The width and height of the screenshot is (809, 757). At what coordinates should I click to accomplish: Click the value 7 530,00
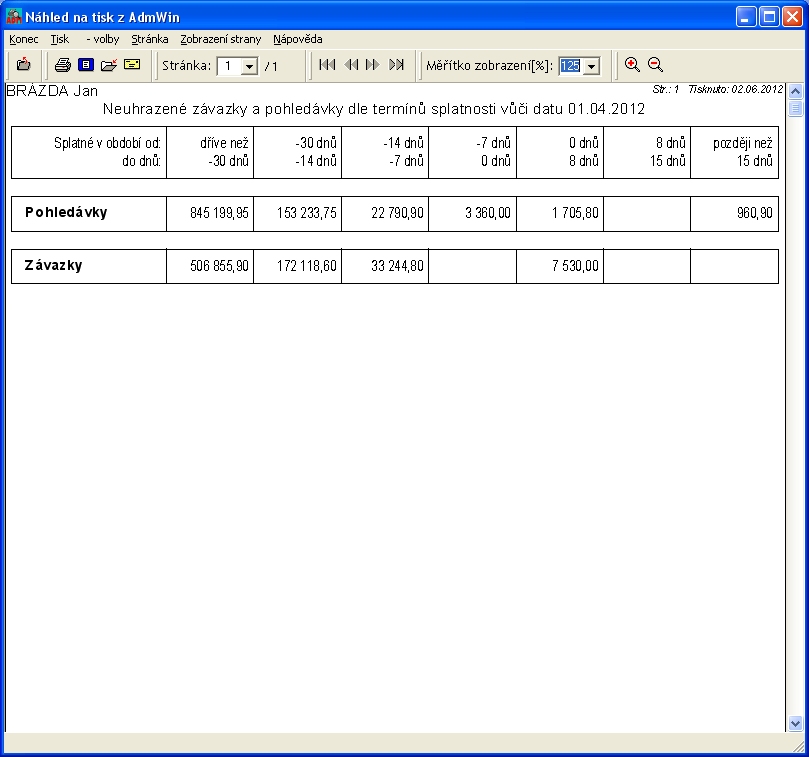coord(575,266)
